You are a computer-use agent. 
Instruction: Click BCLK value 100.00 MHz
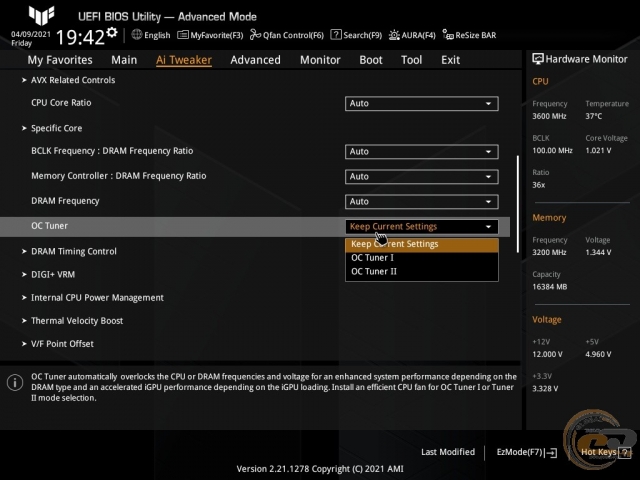(x=552, y=151)
